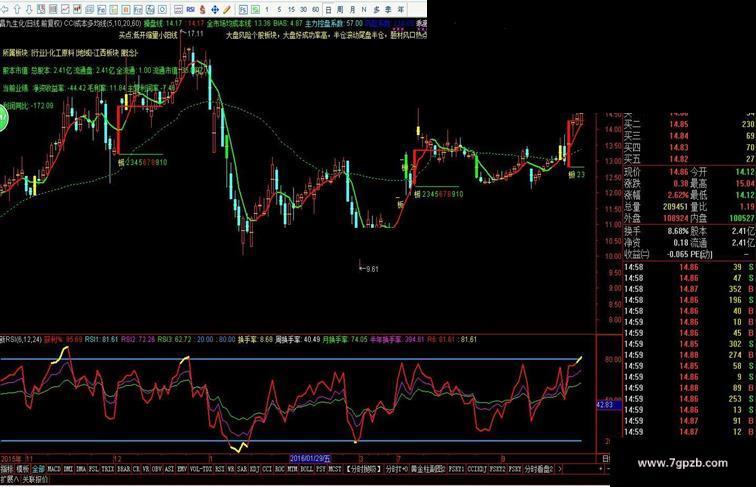Click the 17.11 high price label on chart
Screen dimensions: 756x487
pyautogui.click(x=195, y=34)
